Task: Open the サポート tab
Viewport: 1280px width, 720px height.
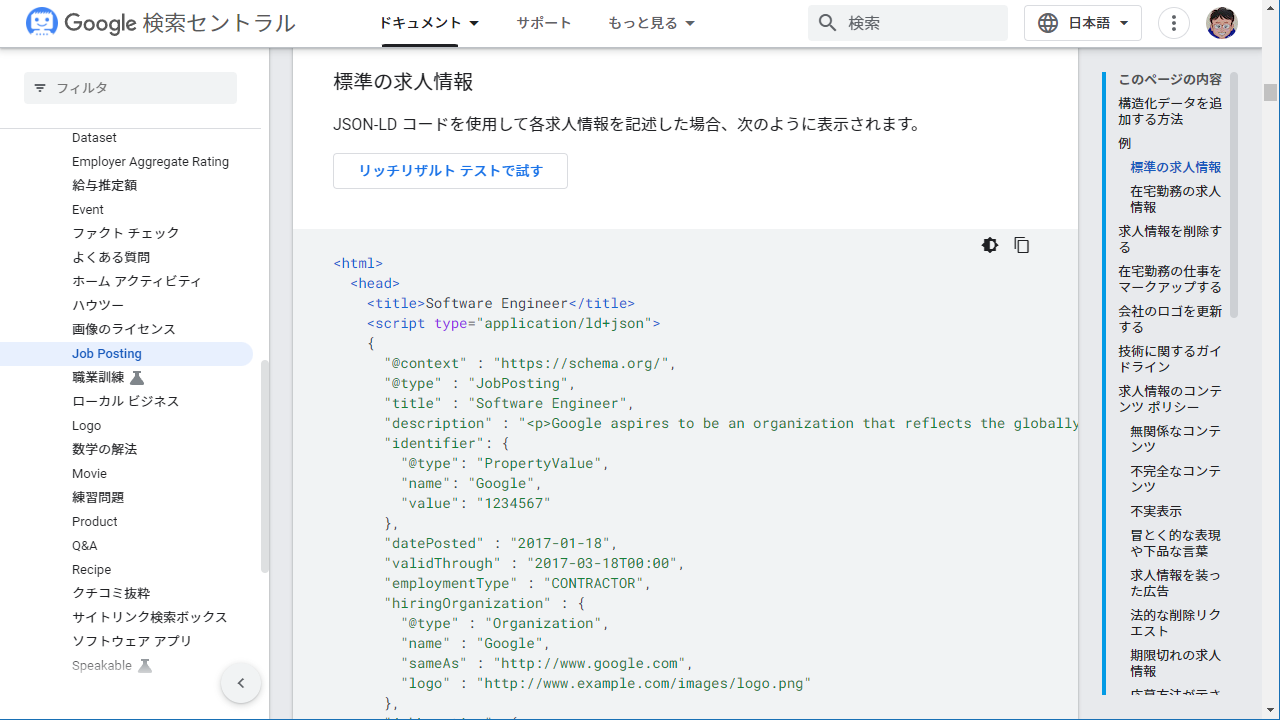Action: click(x=544, y=23)
